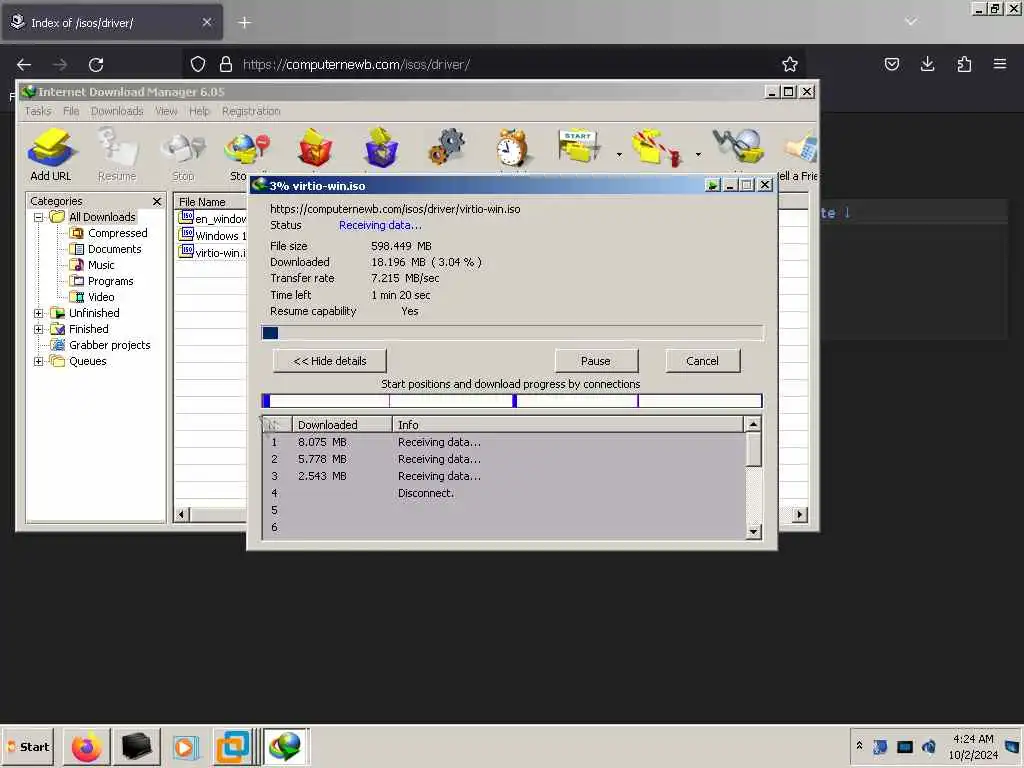Select the Compressed category
The width and height of the screenshot is (1024, 768).
(x=118, y=233)
